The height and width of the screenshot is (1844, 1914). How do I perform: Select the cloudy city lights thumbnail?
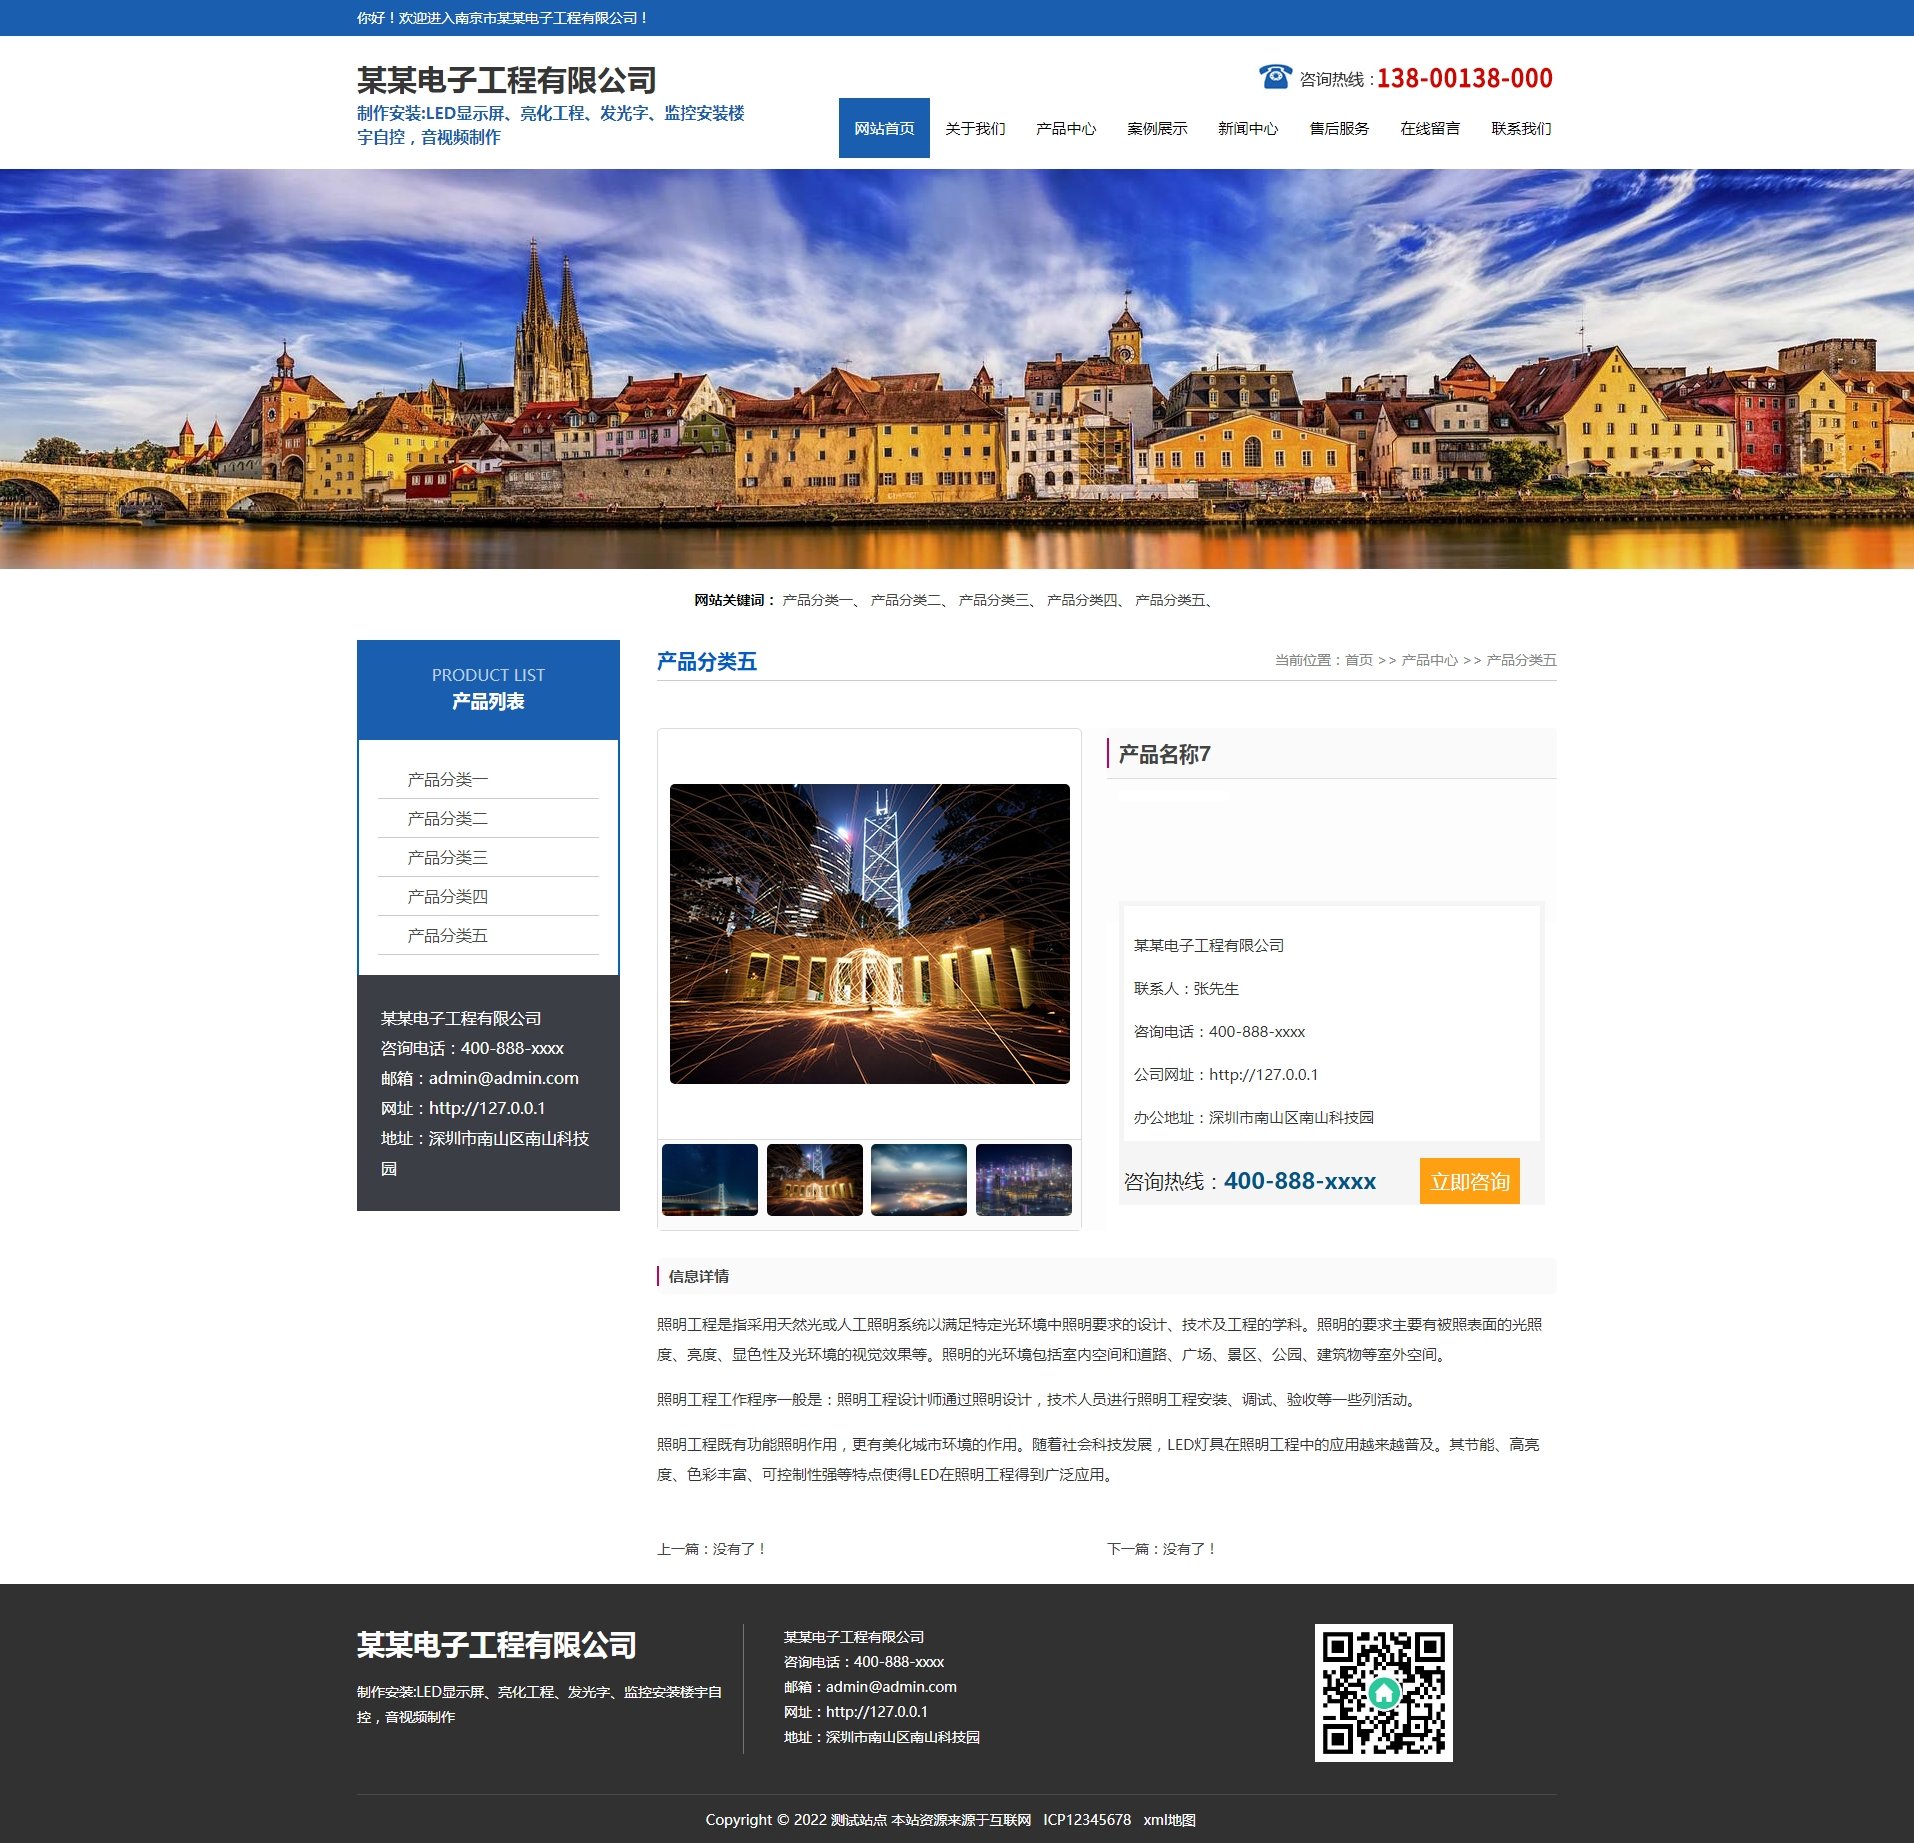pos(918,1180)
